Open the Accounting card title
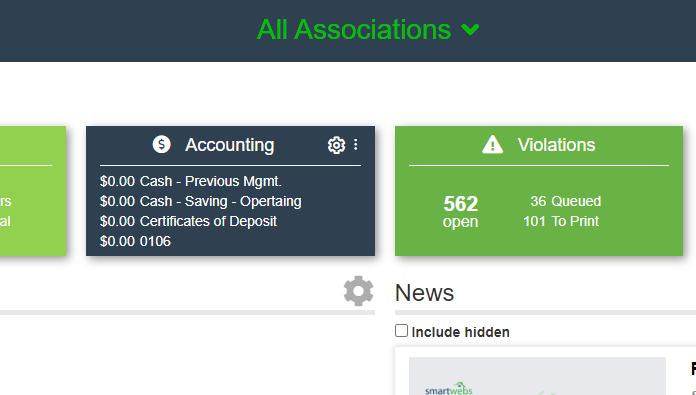Screen dimensions: 696x395 [229, 145]
